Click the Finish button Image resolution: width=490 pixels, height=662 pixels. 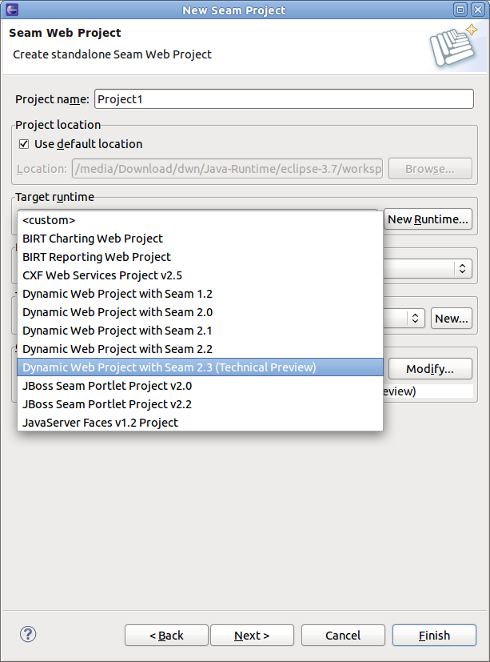coord(434,635)
